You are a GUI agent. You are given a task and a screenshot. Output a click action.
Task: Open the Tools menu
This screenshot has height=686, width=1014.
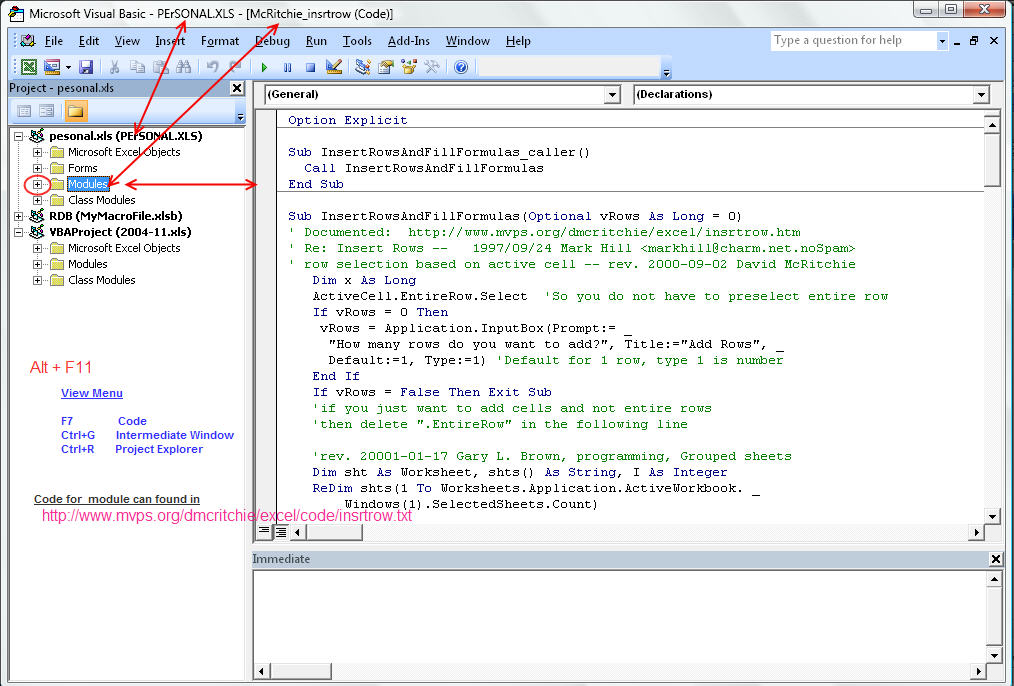coord(357,41)
